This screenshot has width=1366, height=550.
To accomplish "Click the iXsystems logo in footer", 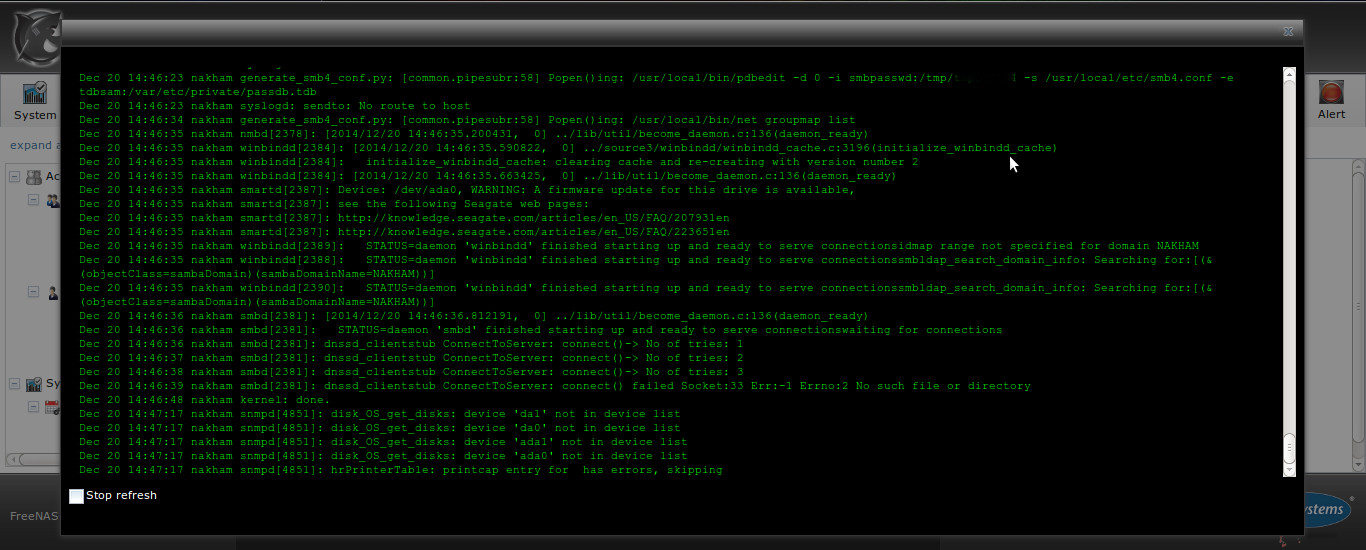I will tap(1330, 509).
